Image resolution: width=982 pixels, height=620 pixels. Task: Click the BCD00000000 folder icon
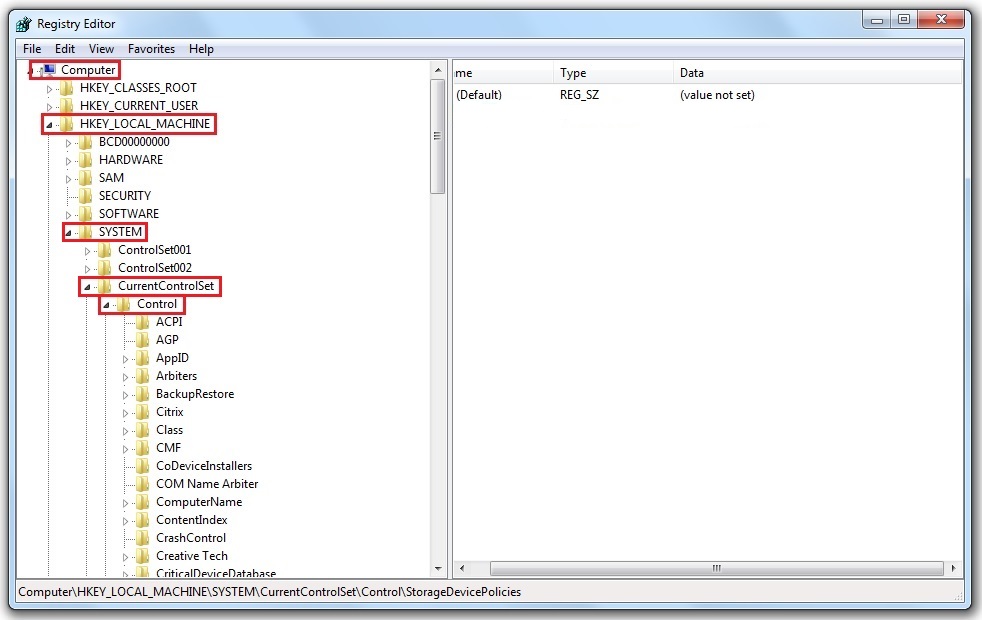[86, 142]
